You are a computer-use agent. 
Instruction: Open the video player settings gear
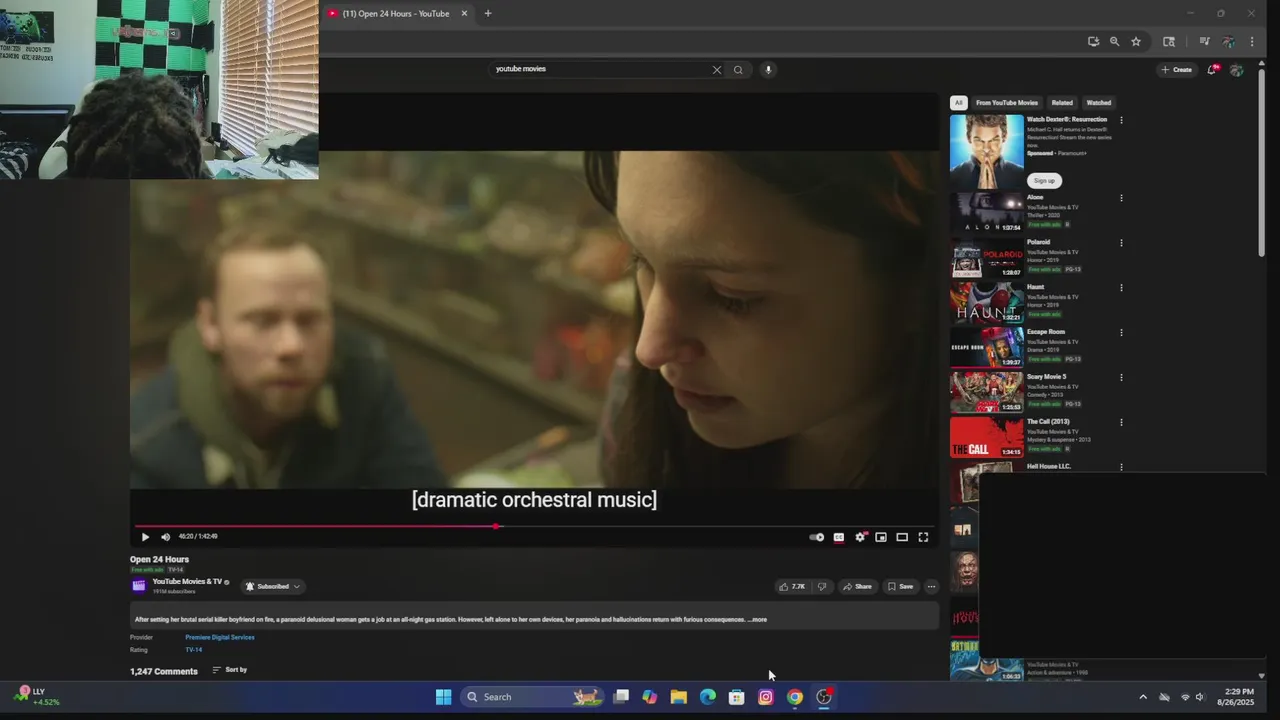pos(860,537)
